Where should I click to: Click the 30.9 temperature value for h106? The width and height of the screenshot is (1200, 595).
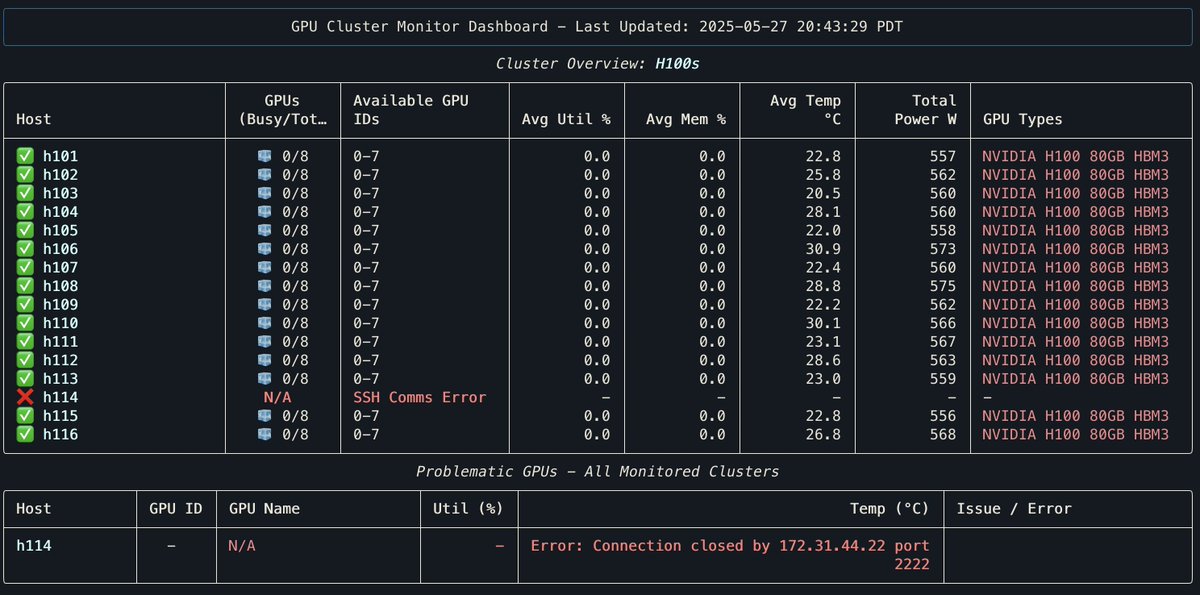(824, 249)
